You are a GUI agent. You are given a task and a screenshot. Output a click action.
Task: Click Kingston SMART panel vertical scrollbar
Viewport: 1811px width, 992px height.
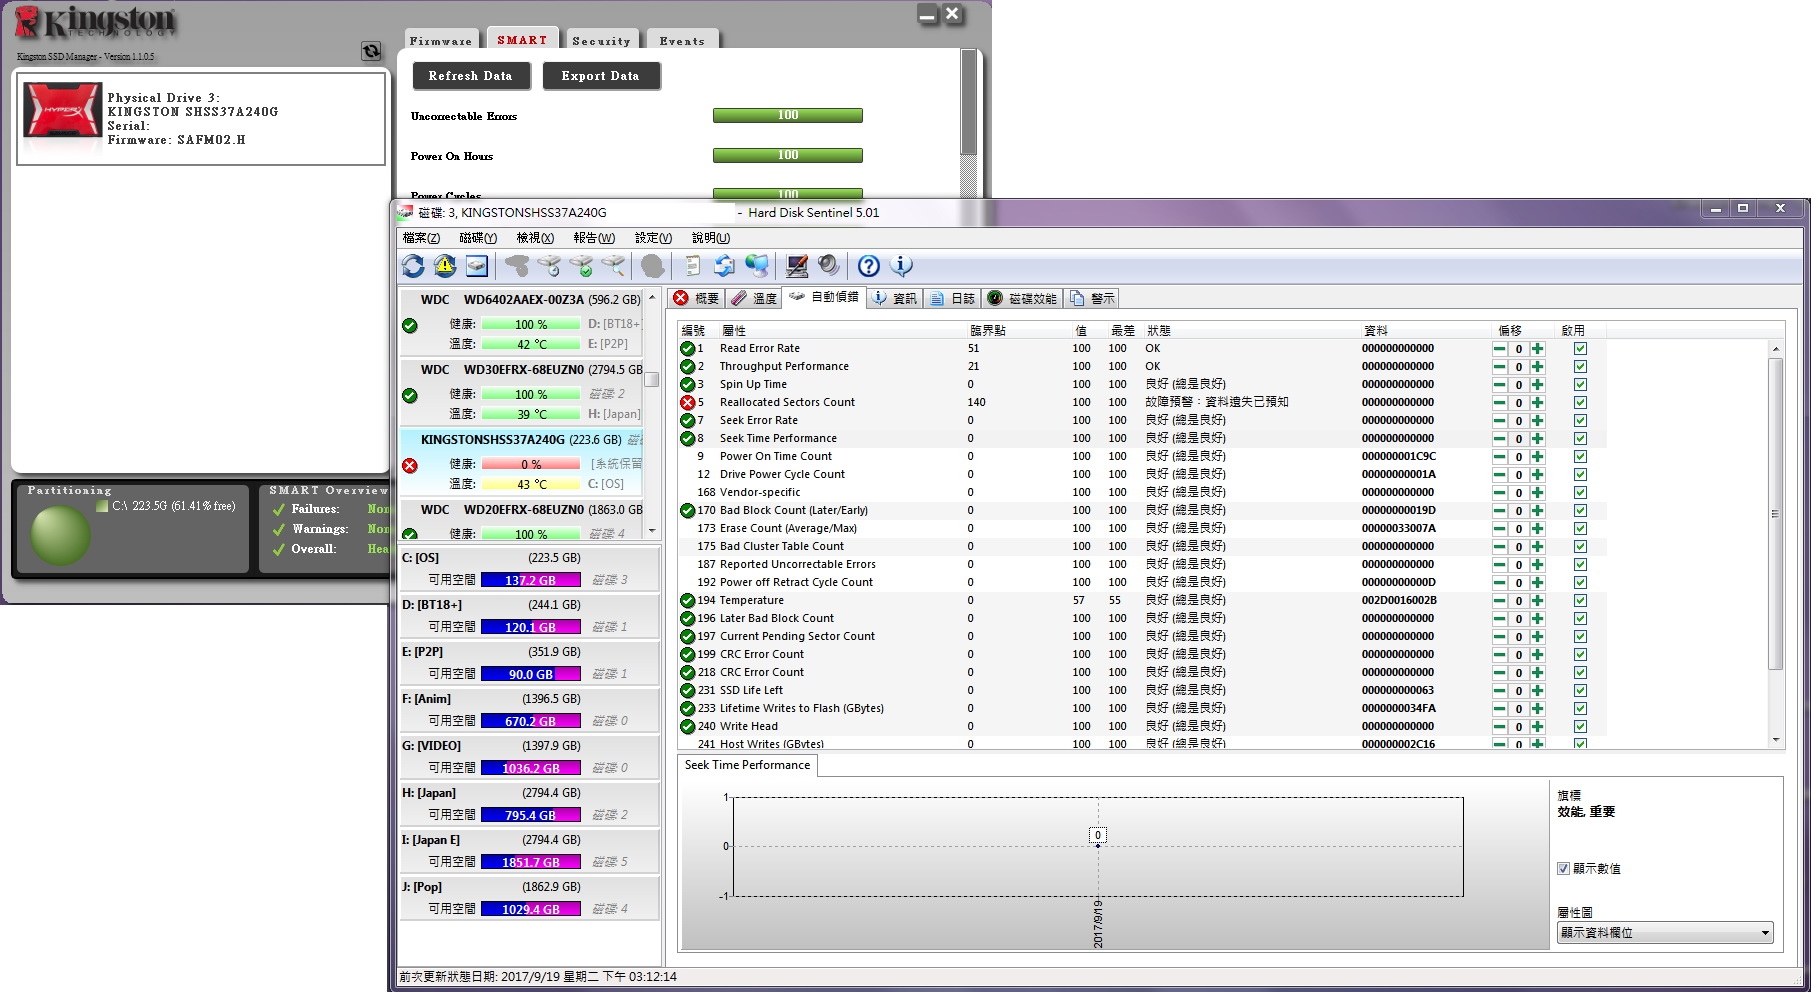coord(968,104)
